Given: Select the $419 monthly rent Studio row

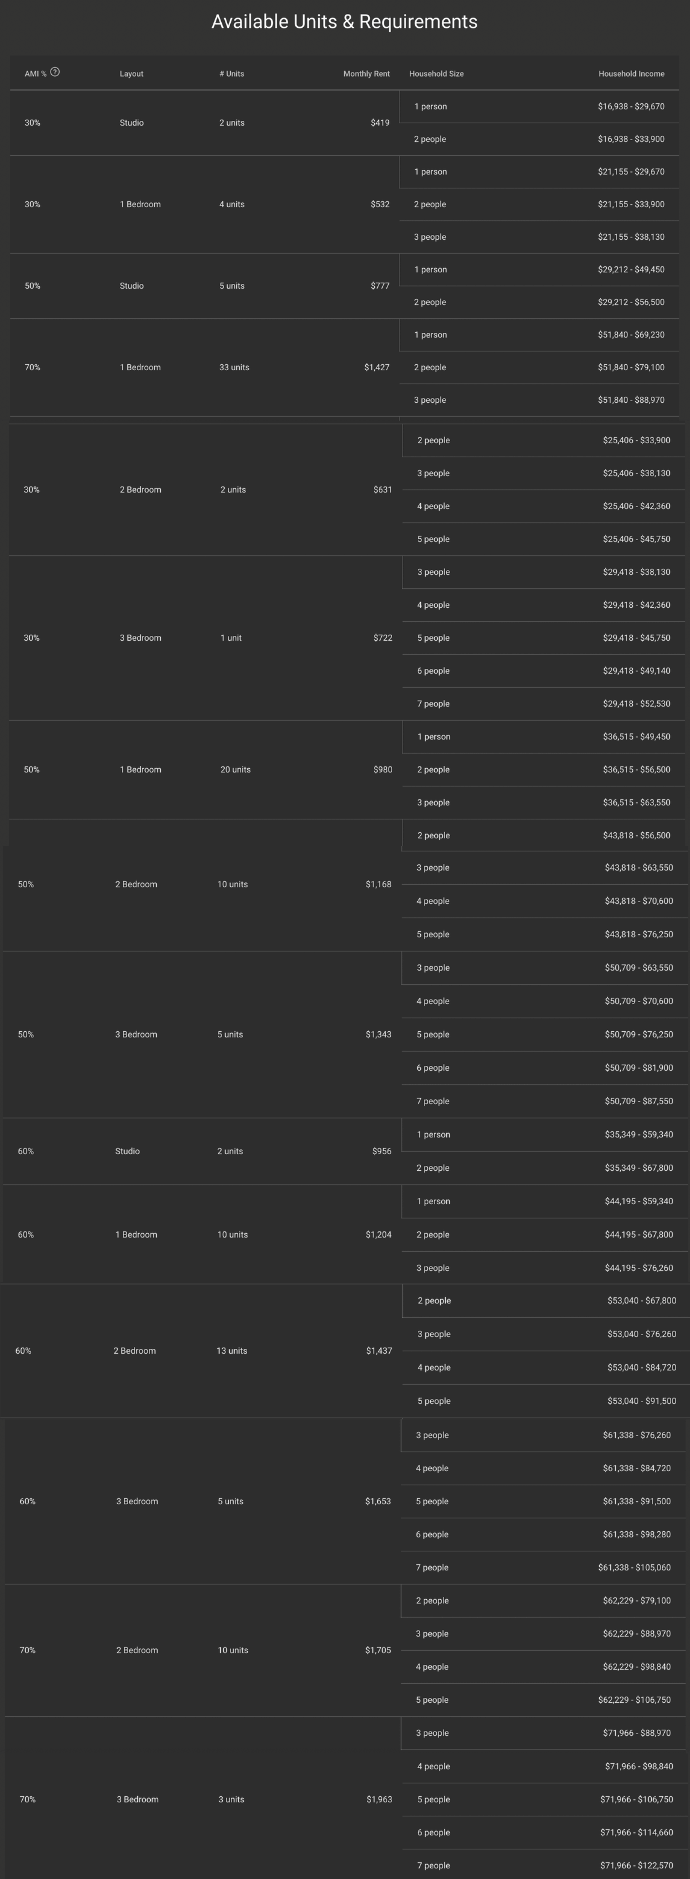Looking at the screenshot, I should click(344, 123).
